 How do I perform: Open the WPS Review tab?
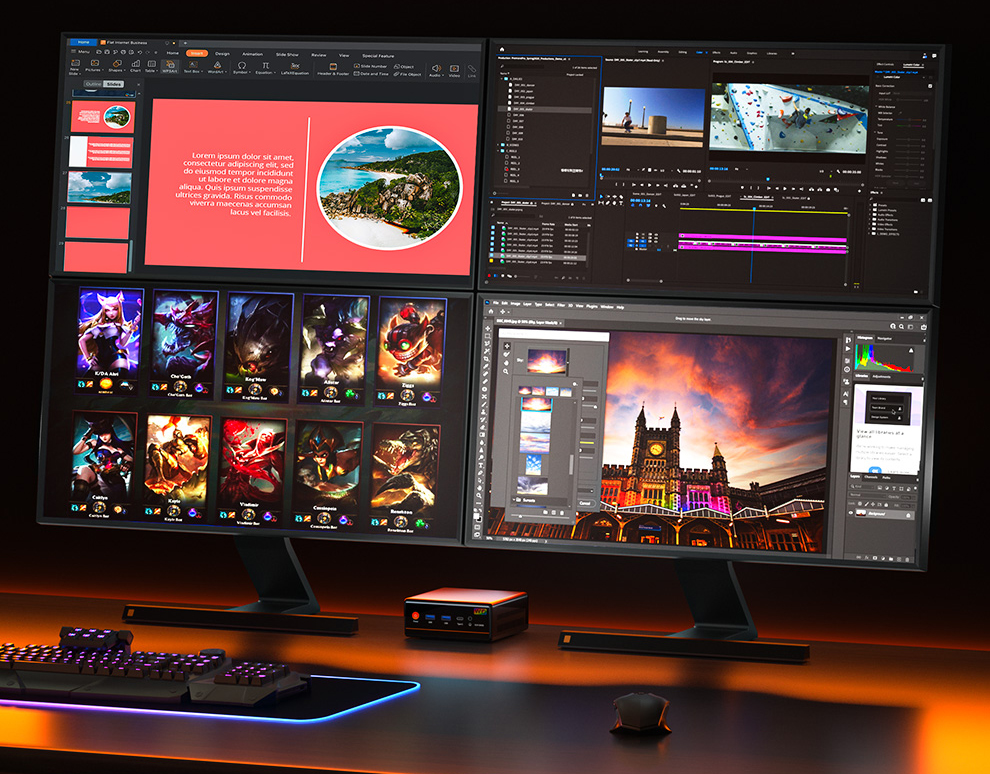click(319, 55)
